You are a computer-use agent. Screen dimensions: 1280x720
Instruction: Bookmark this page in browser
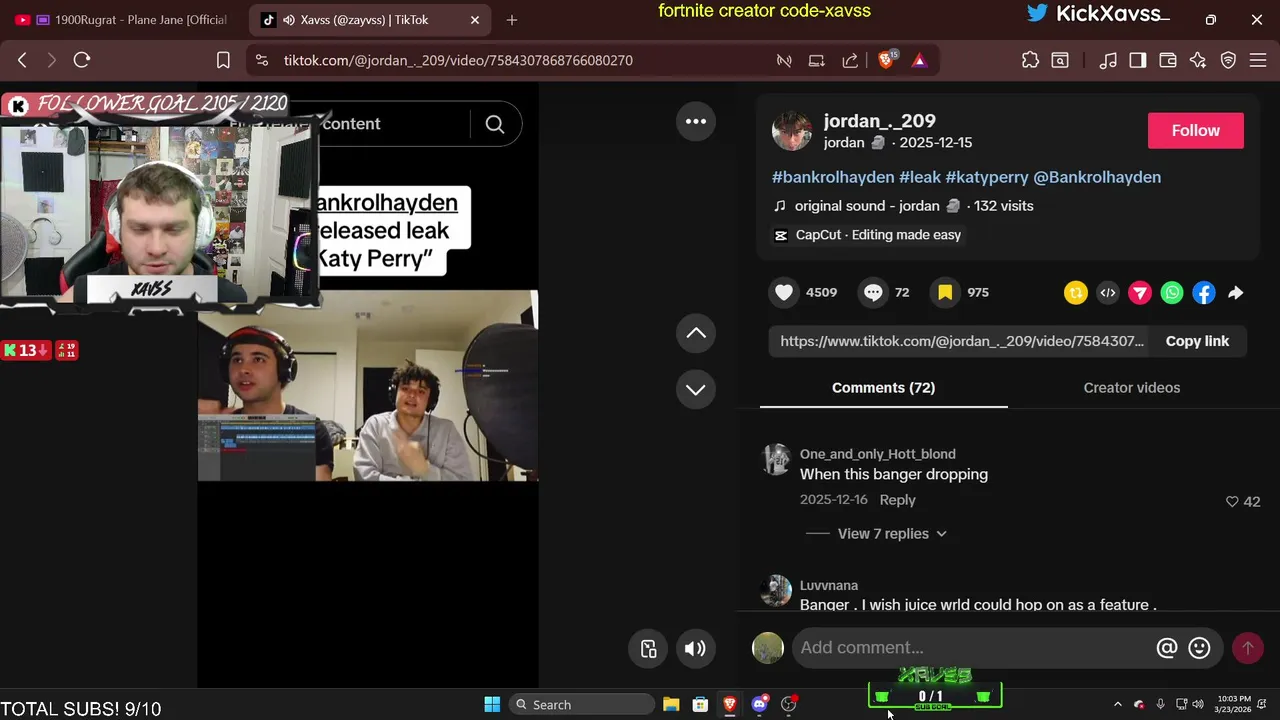223,61
